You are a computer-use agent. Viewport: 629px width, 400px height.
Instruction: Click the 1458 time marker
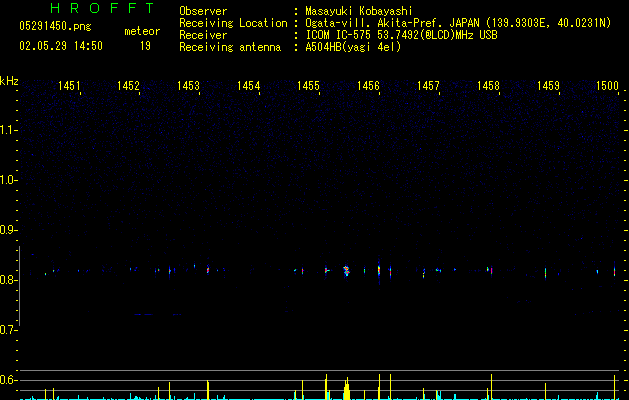coord(488,85)
